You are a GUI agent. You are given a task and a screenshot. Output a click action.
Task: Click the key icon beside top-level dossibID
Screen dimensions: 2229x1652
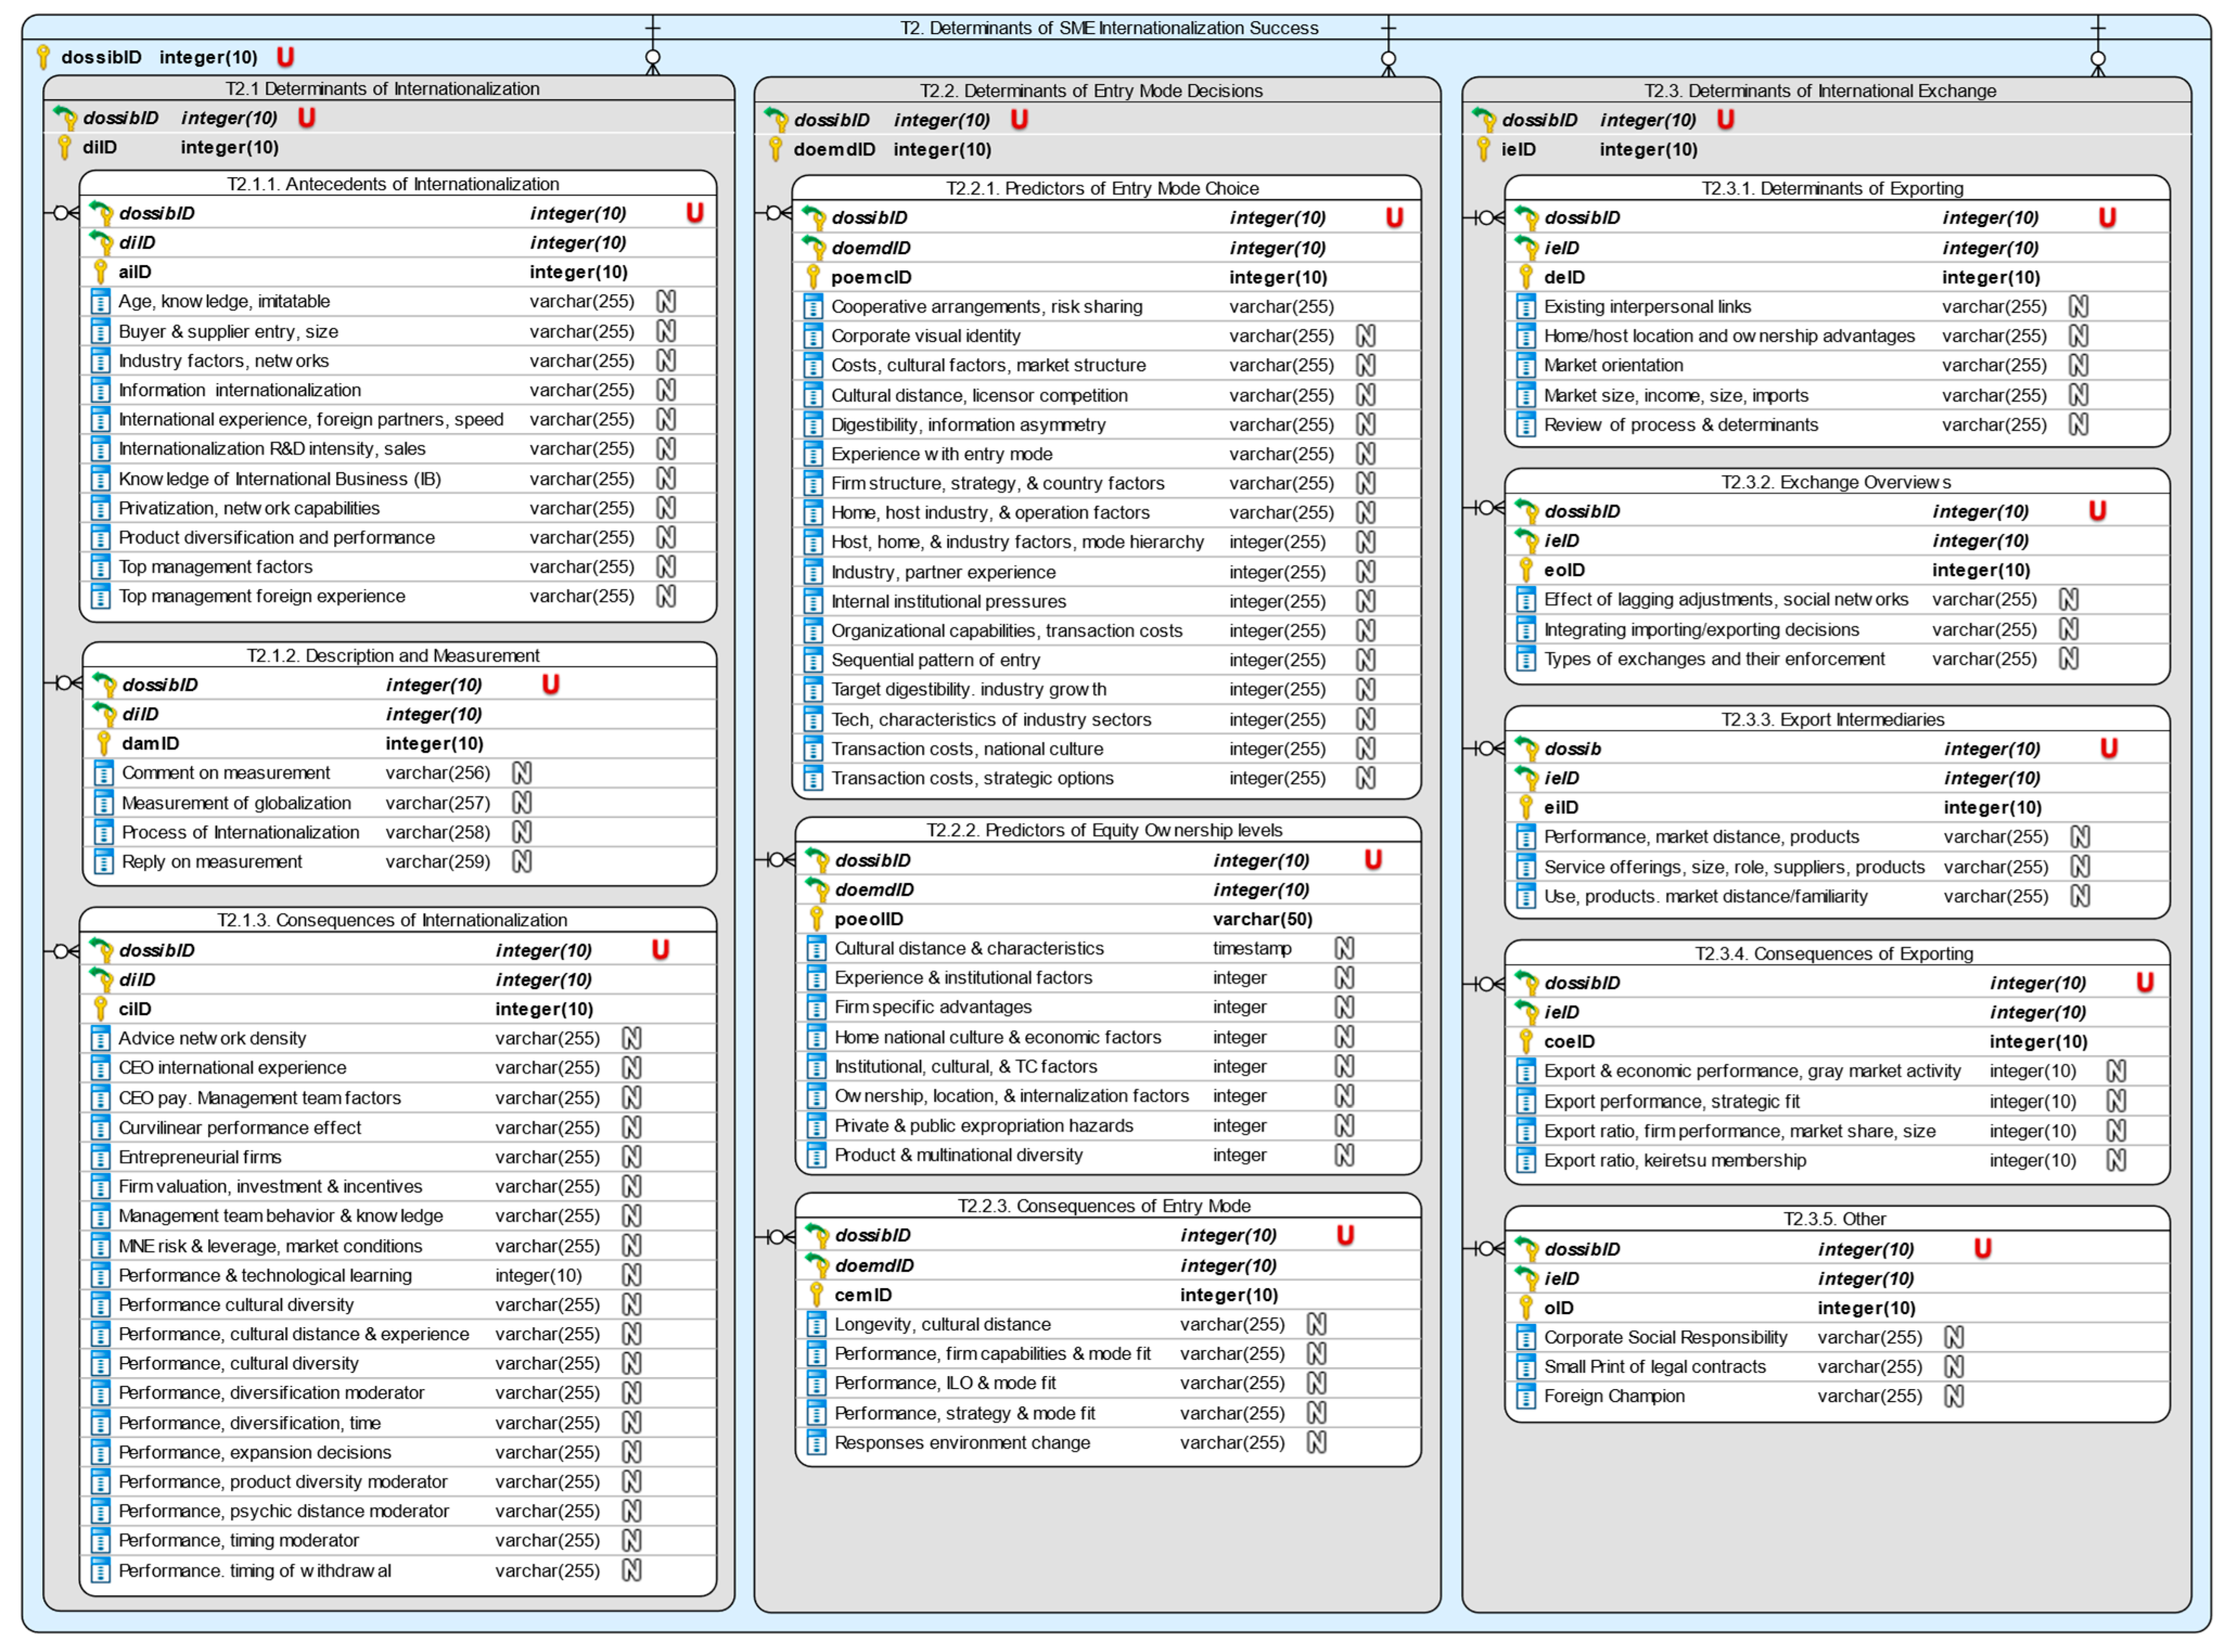coord(43,57)
